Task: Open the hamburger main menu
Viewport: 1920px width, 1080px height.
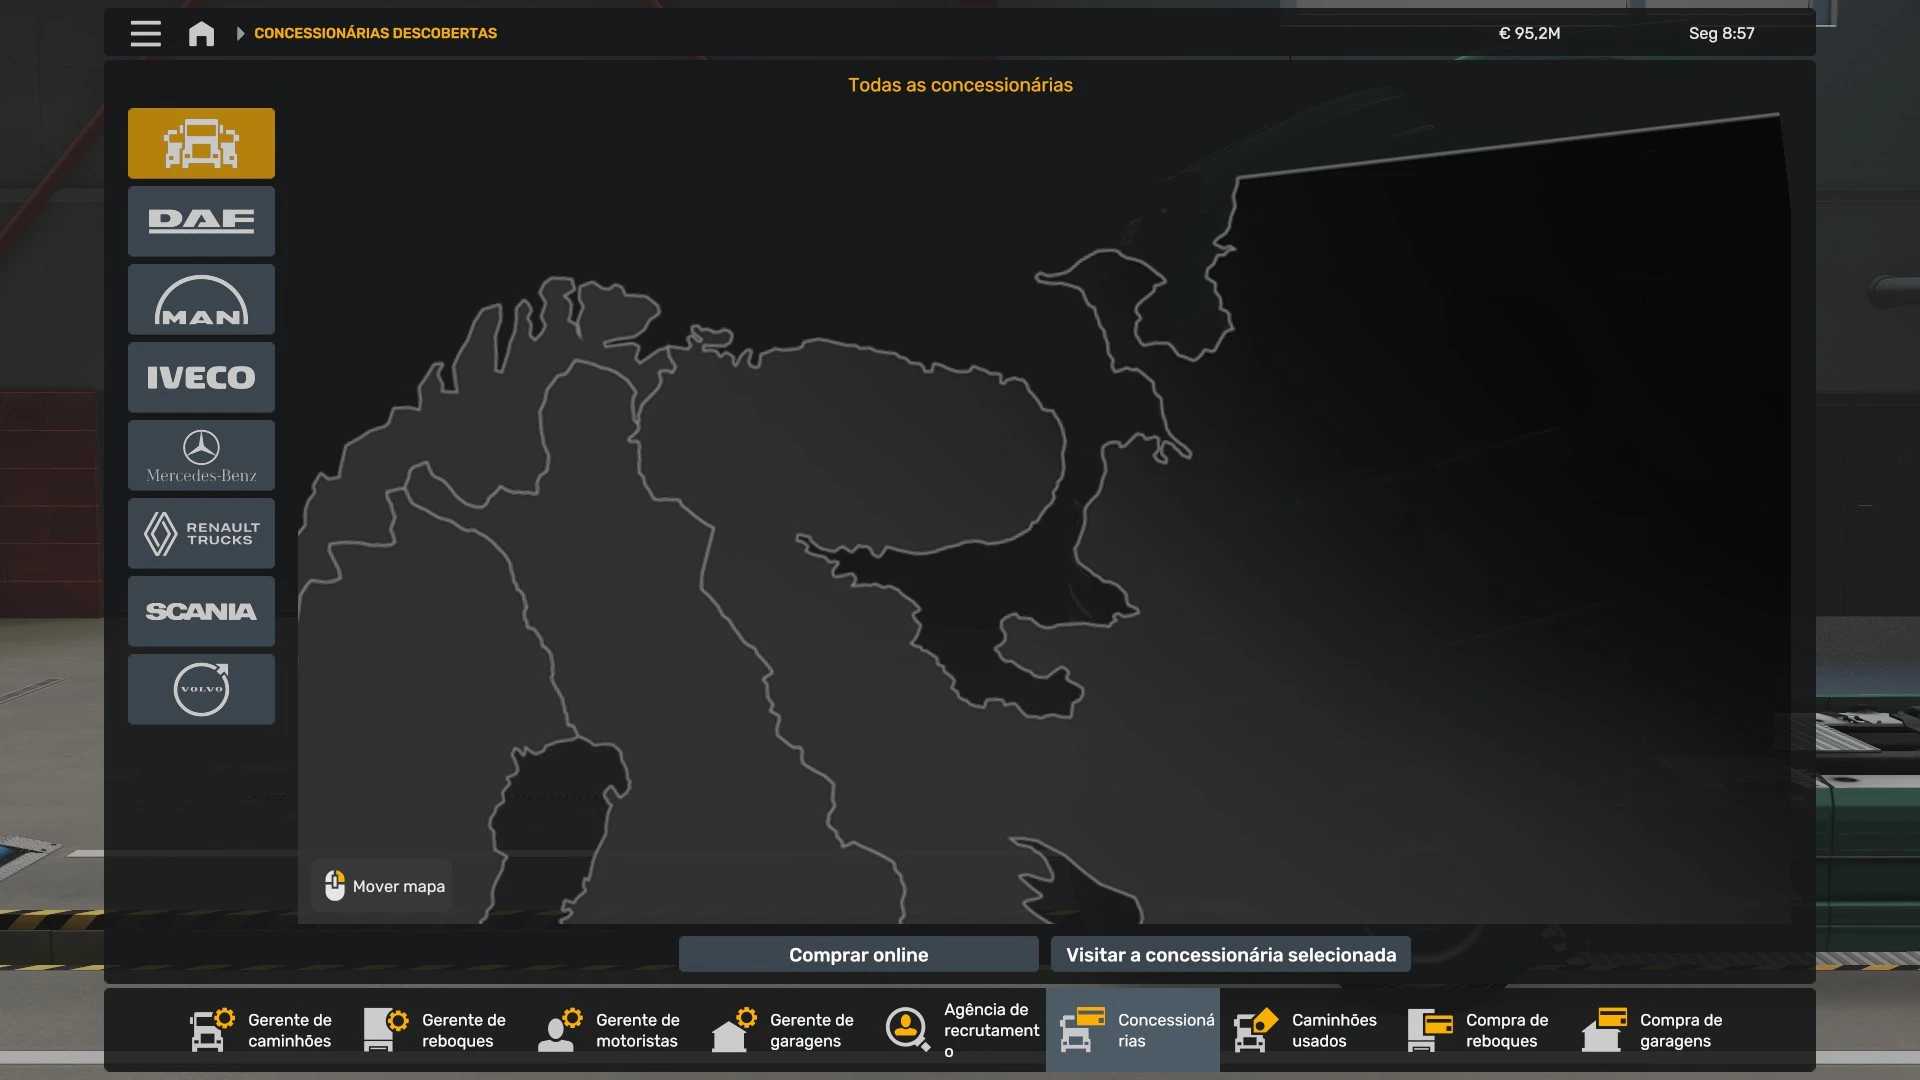Action: (x=145, y=33)
